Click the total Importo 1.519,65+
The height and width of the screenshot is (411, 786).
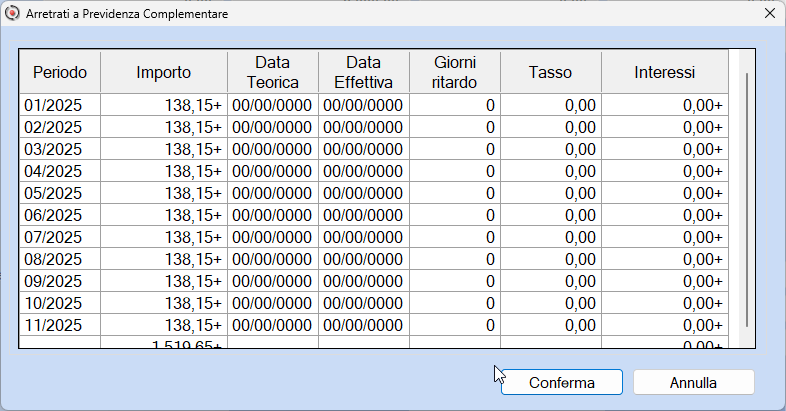pyautogui.click(x=164, y=343)
